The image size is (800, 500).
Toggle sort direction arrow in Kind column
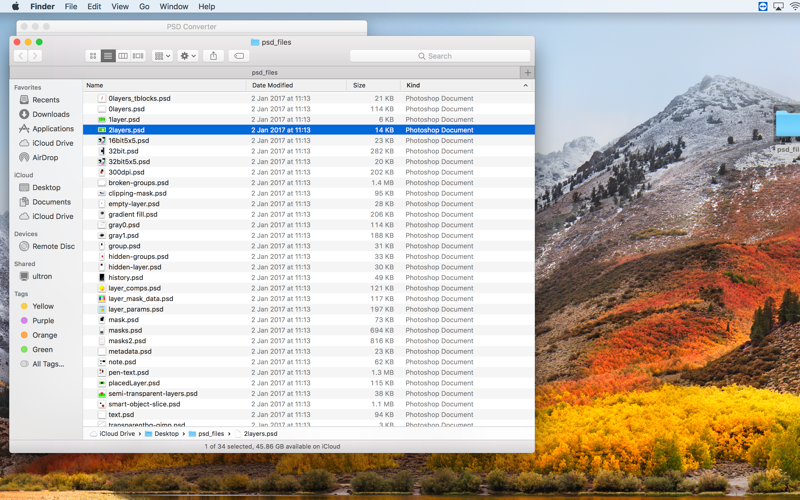pos(526,85)
